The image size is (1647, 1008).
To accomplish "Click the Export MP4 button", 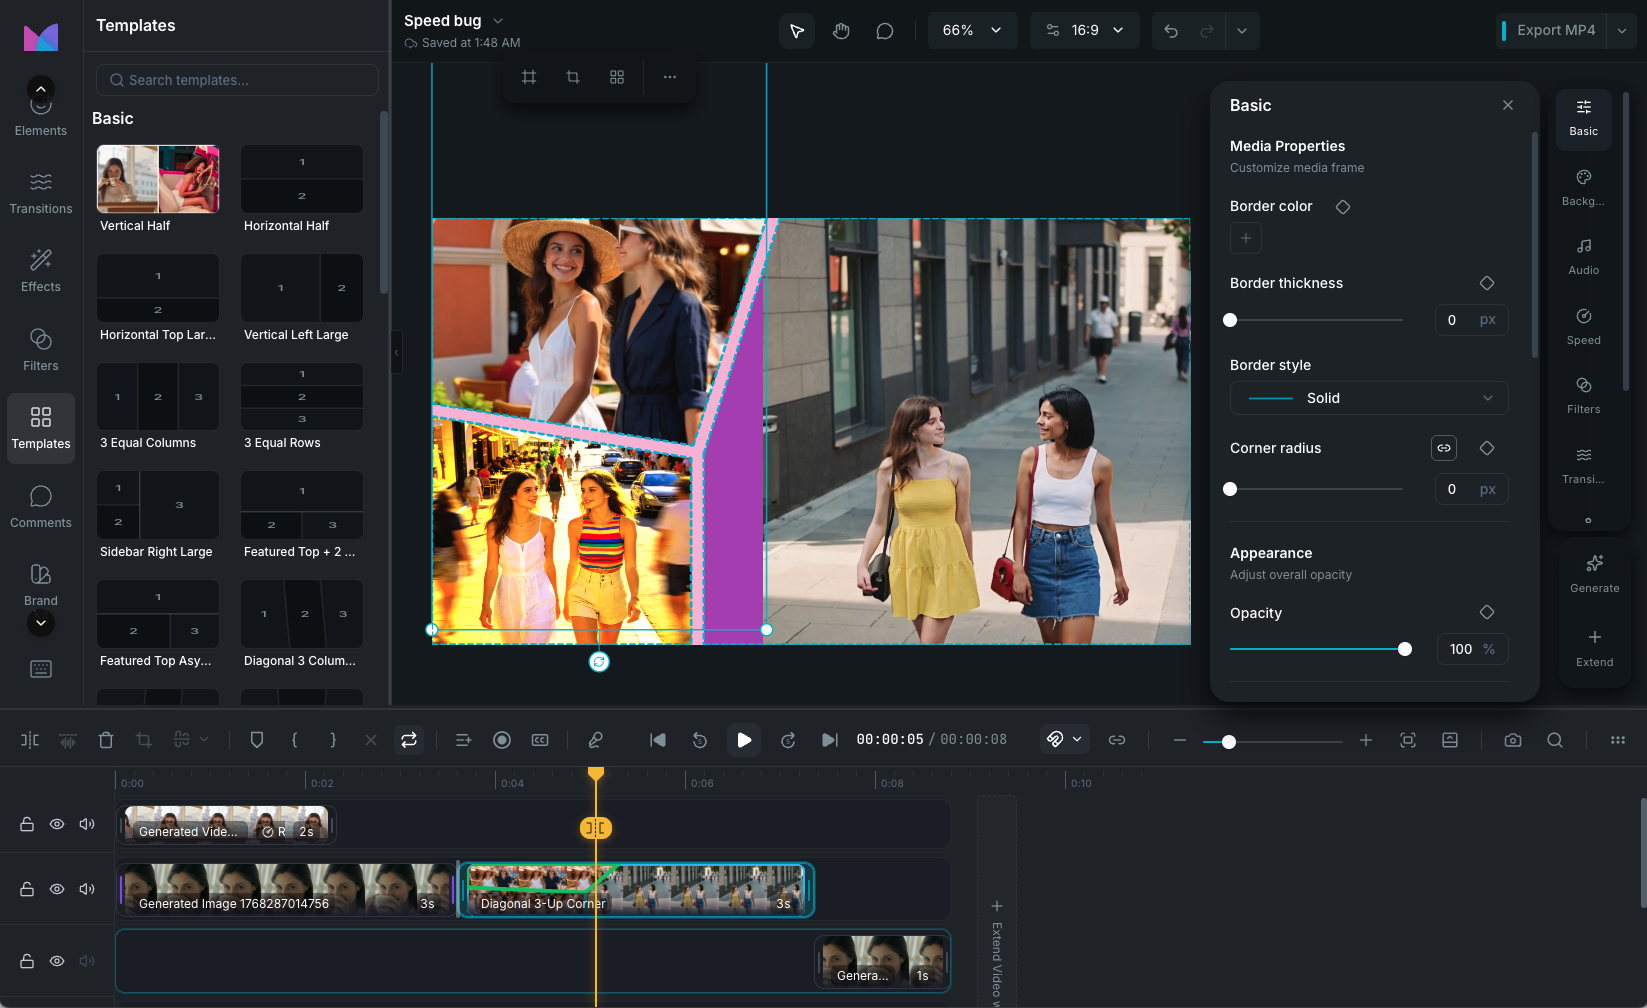I will point(1555,31).
